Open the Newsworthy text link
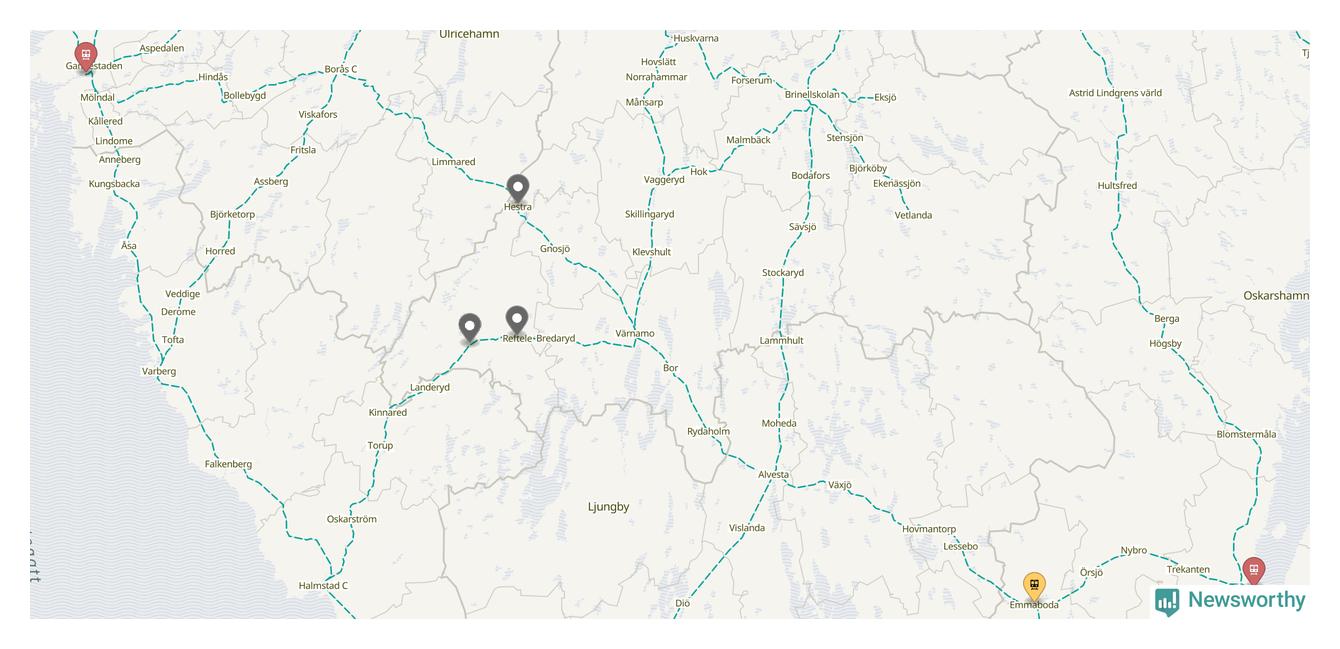 (x=1246, y=600)
